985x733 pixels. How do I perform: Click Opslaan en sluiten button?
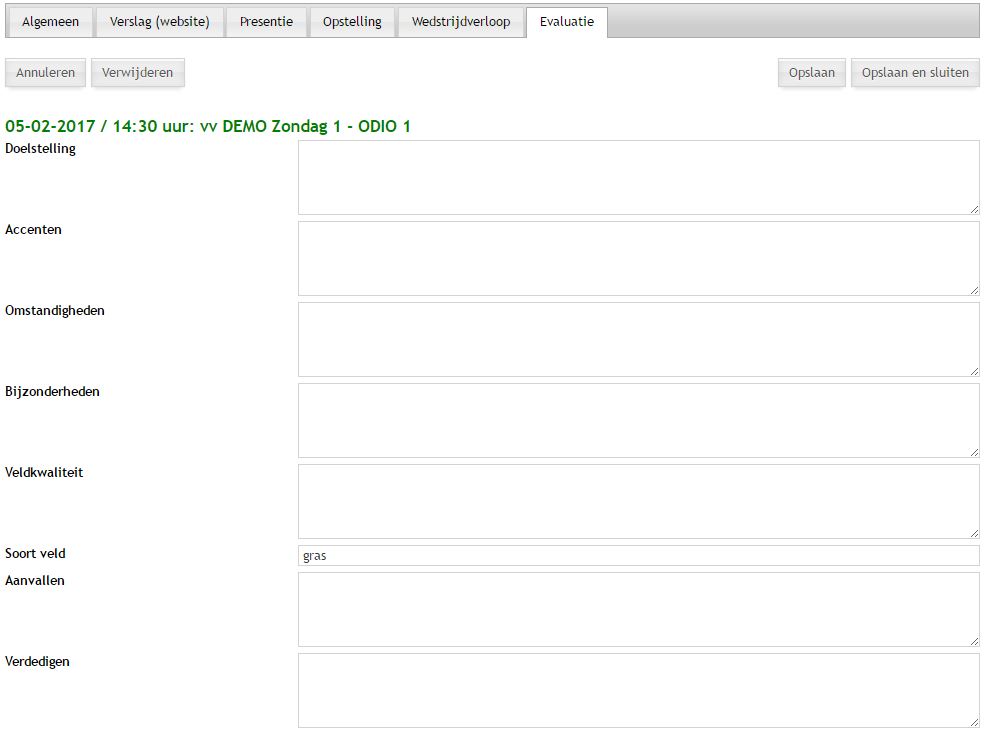click(914, 73)
